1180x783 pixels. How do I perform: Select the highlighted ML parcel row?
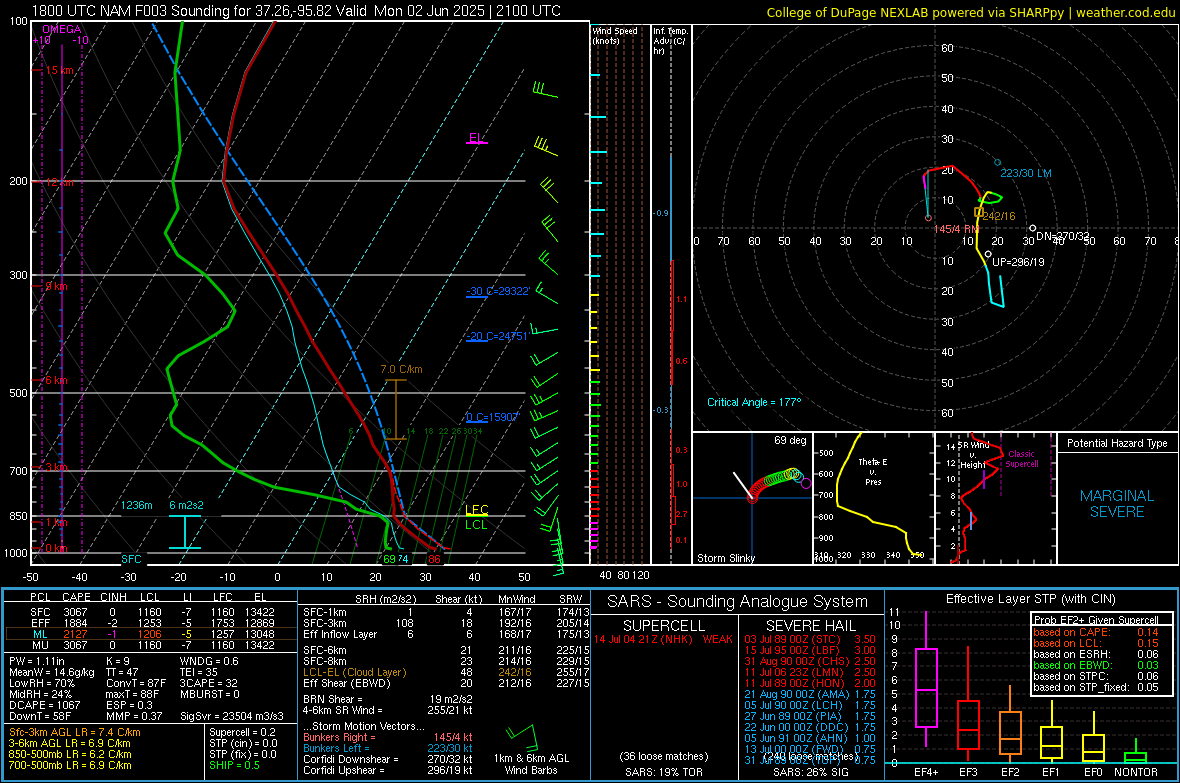151,634
